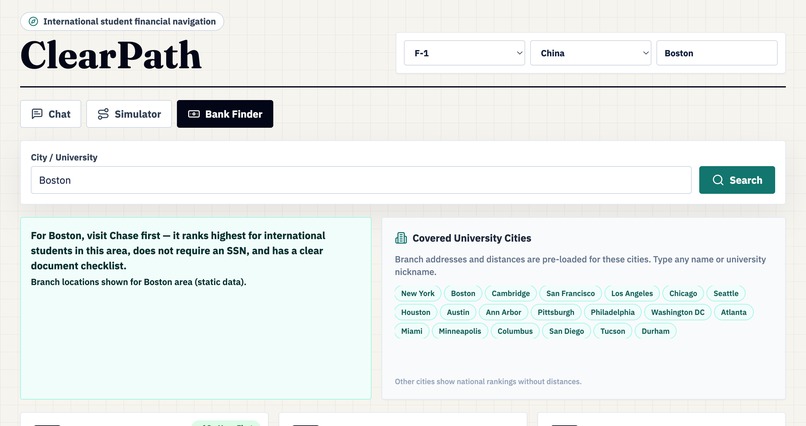Choose the Tucson chip
The image size is (806, 426).
(613, 331)
